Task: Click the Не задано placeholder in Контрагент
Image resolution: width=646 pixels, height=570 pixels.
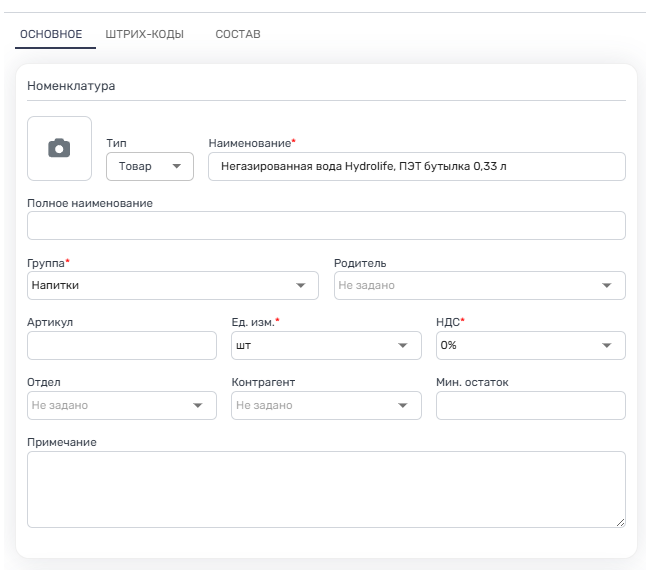Action: point(265,406)
